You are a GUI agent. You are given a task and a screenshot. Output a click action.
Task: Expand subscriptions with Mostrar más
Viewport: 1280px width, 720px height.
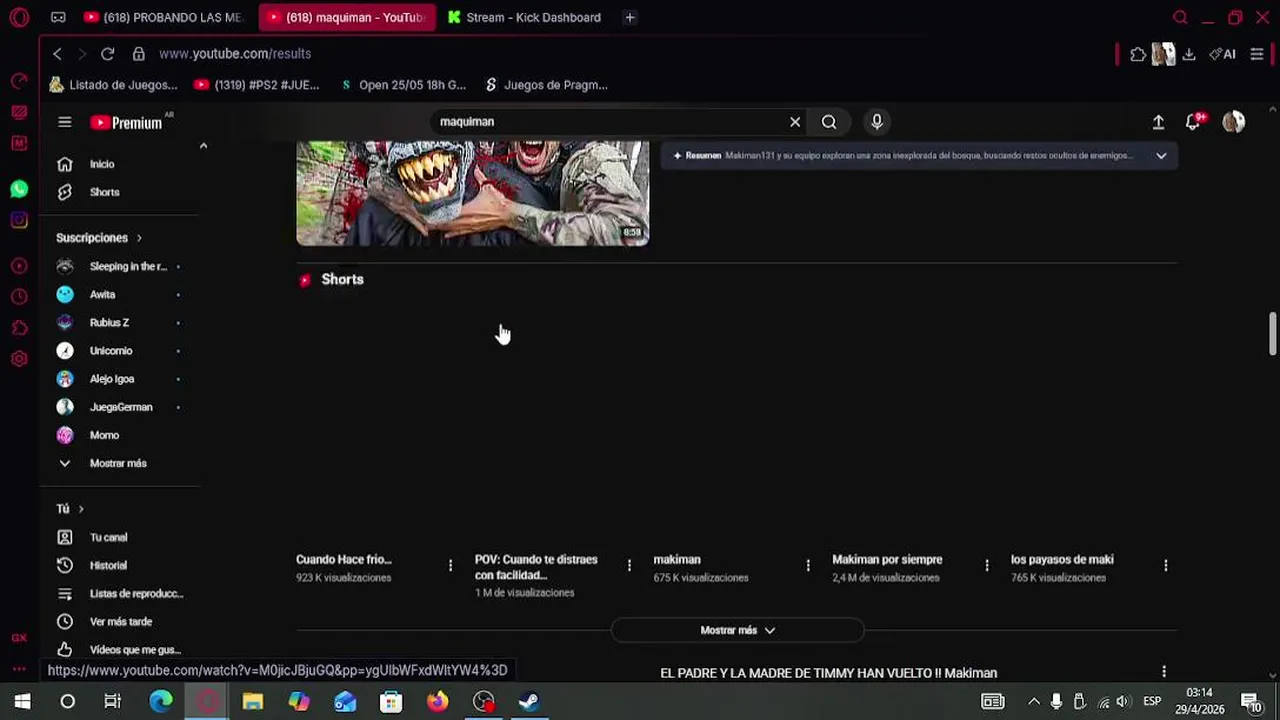pos(120,463)
